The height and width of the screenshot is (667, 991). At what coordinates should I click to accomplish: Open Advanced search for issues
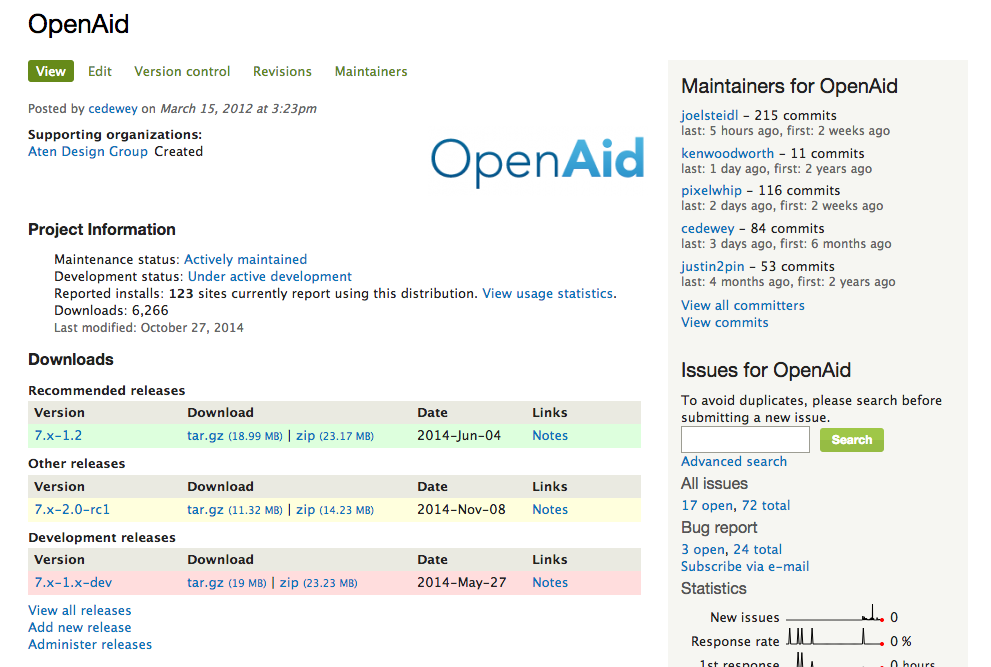tap(734, 462)
